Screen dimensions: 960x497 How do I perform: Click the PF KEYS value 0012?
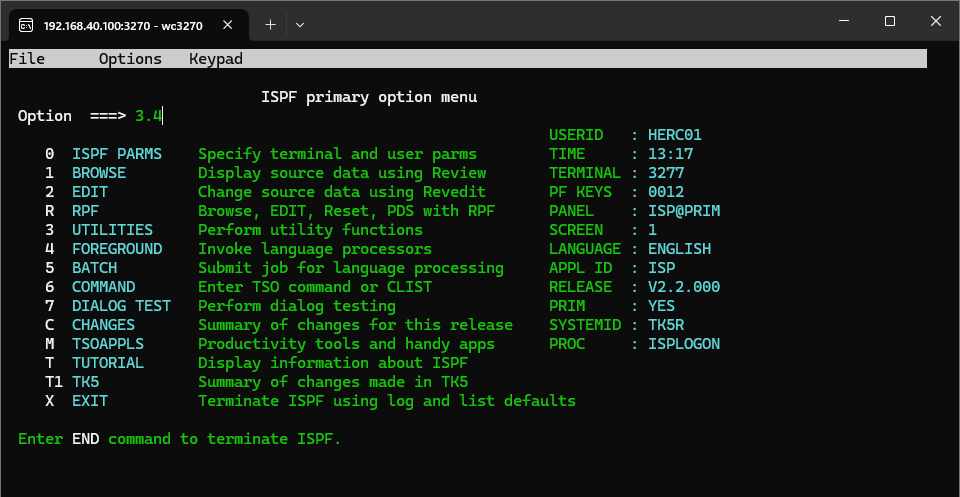pos(666,192)
